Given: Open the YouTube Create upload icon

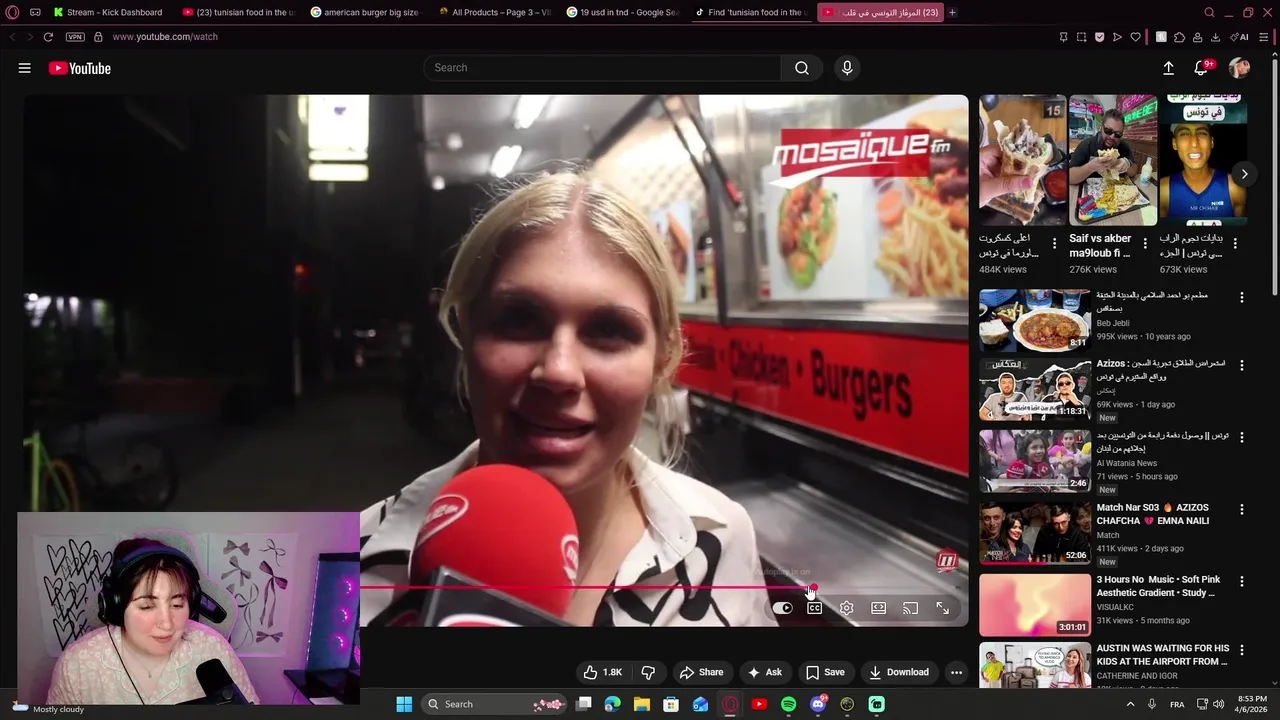Looking at the screenshot, I should (x=1168, y=68).
